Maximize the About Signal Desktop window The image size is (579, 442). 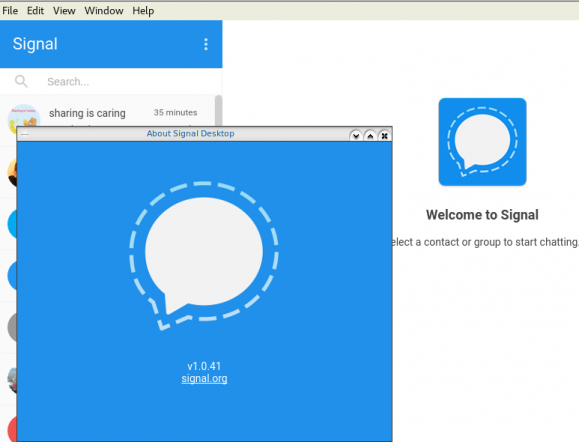pos(370,136)
